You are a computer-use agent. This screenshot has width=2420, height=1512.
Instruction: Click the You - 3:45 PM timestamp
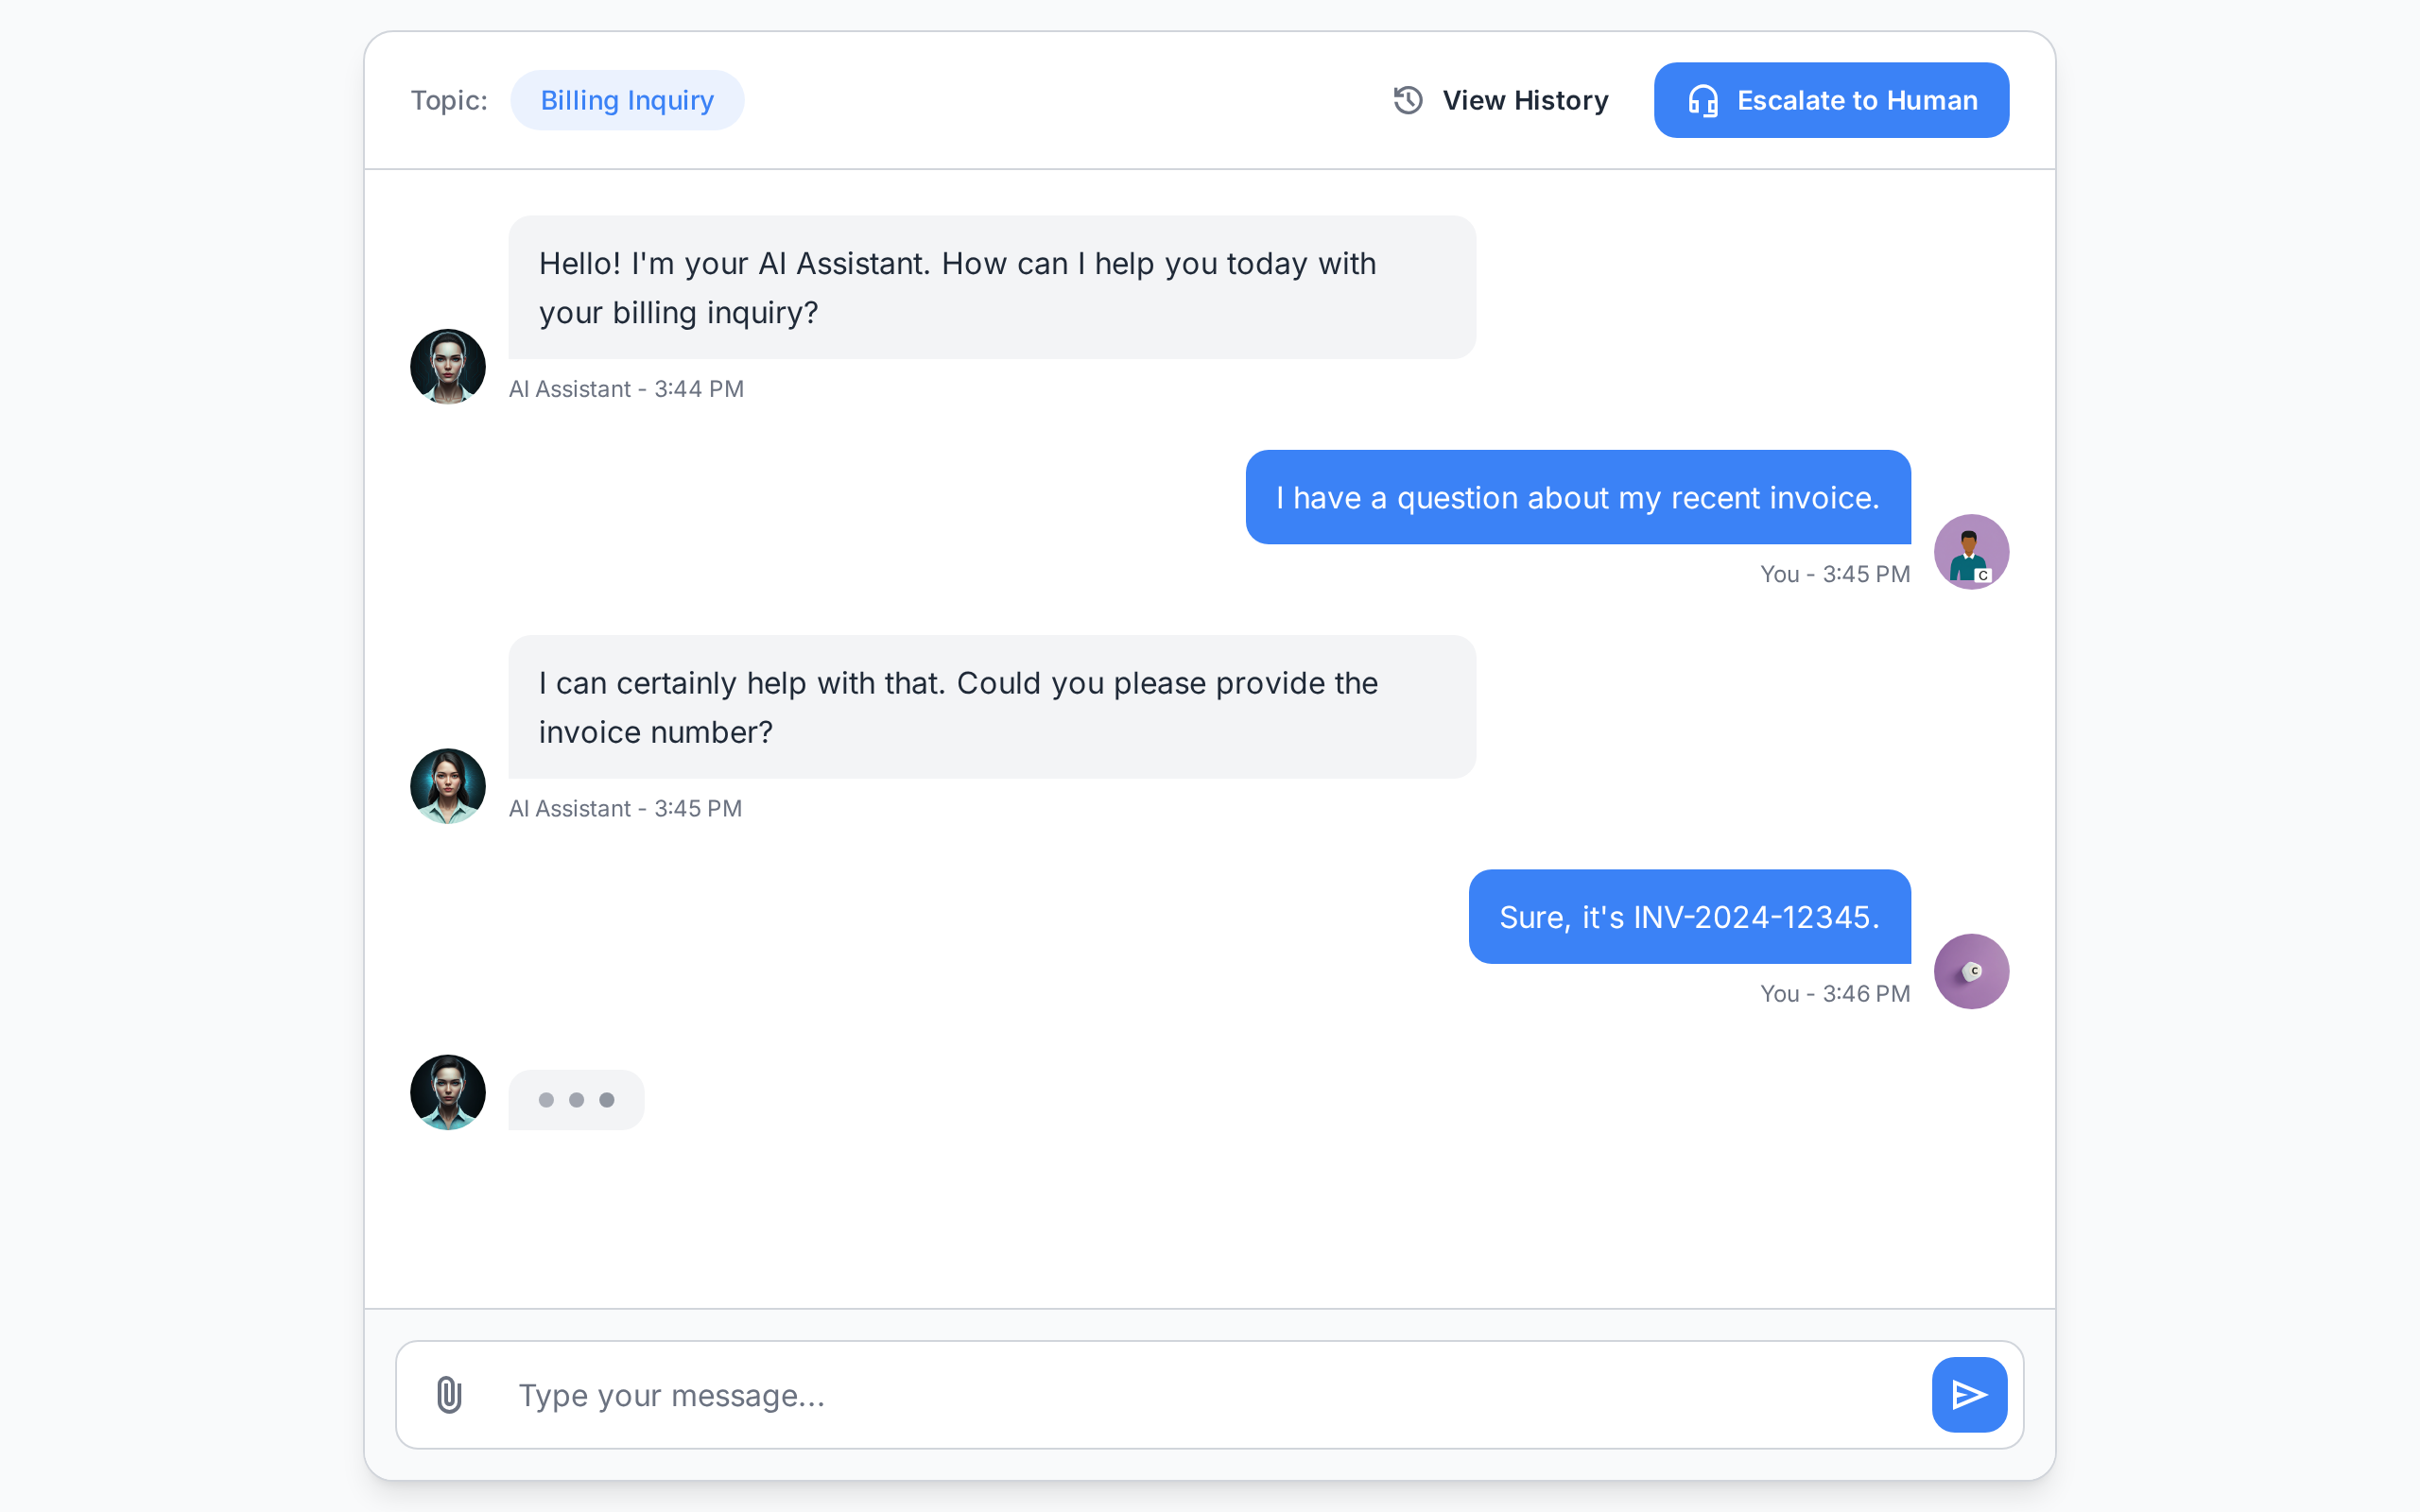1834,573
